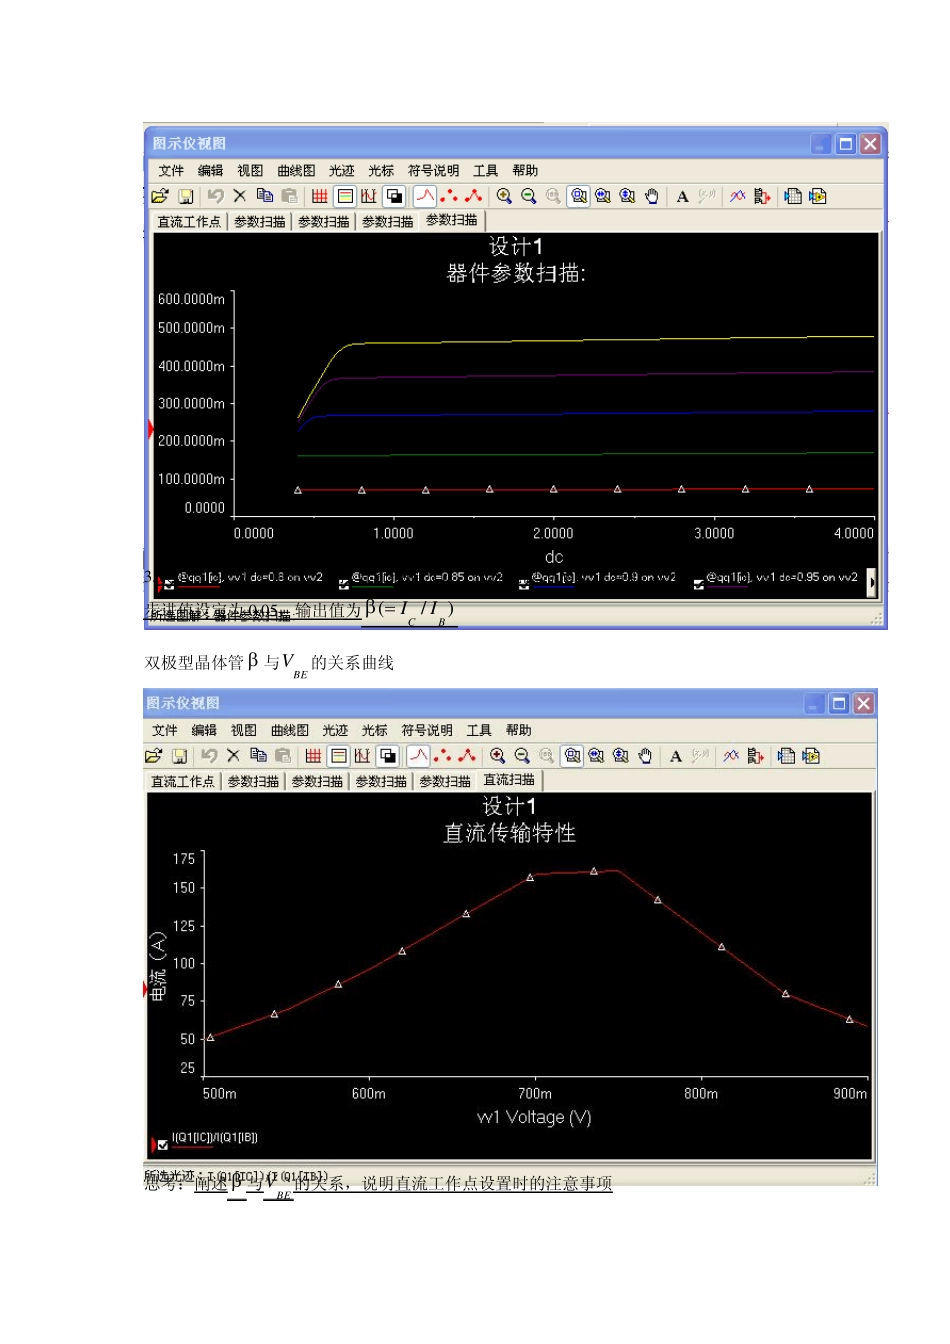This screenshot has width=950, height=1344.
Task: Click hand pan tool in 直流传输特性 window
Action: click(645, 756)
